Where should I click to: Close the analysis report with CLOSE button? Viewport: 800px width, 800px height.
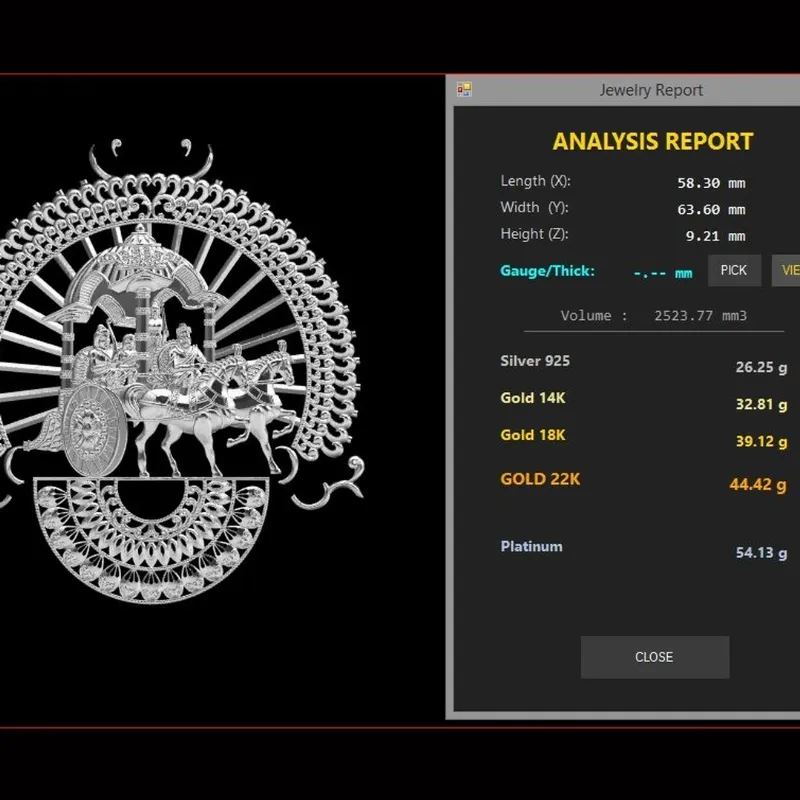click(655, 657)
